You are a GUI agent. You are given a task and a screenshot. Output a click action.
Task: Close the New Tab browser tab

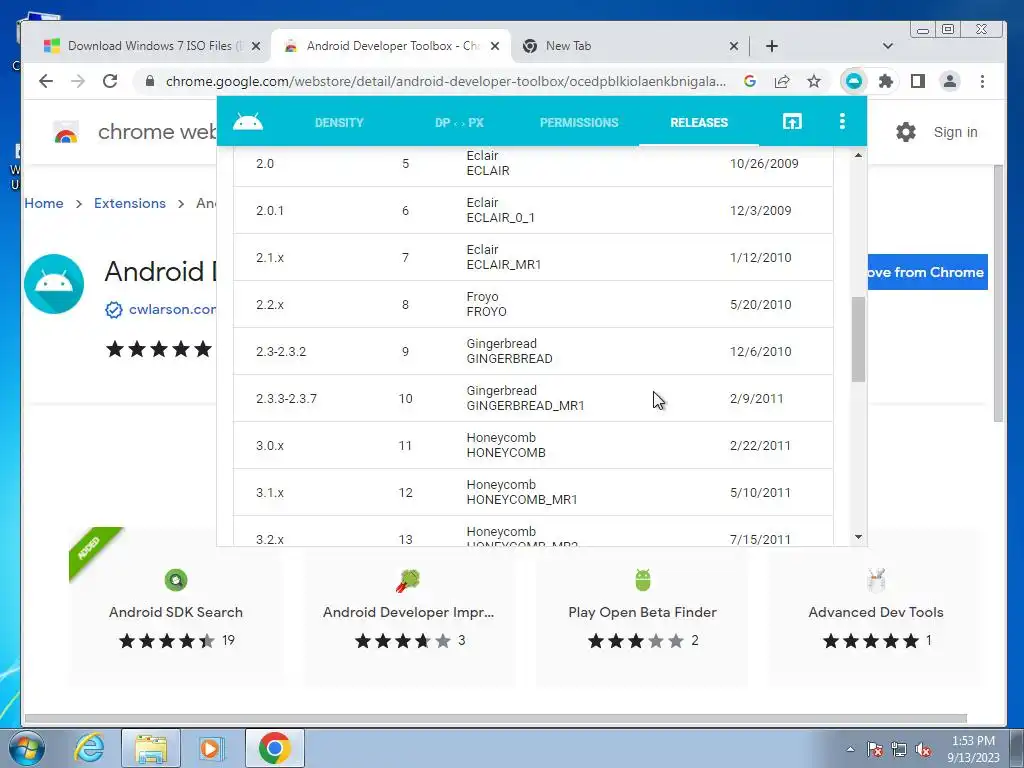click(x=733, y=46)
